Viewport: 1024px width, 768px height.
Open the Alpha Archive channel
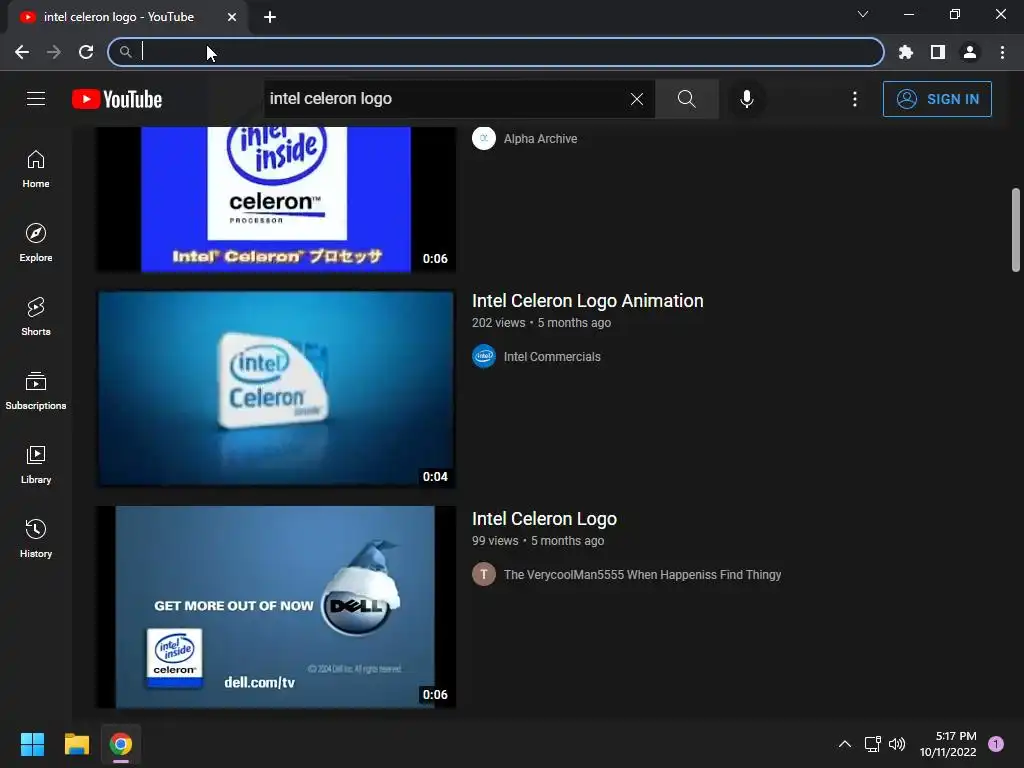point(540,138)
